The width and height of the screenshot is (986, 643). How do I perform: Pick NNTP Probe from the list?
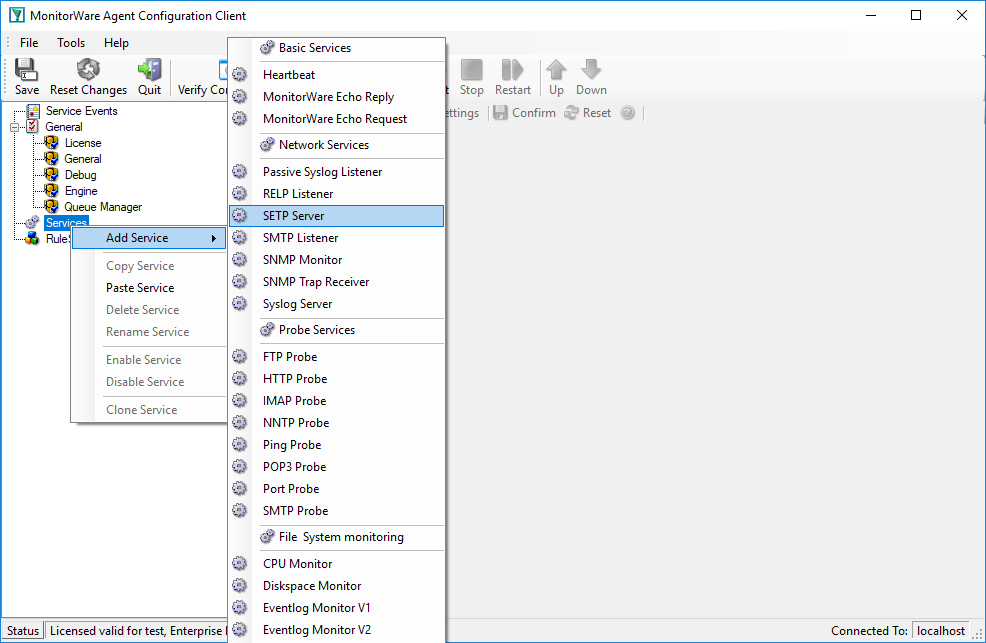(x=337, y=422)
